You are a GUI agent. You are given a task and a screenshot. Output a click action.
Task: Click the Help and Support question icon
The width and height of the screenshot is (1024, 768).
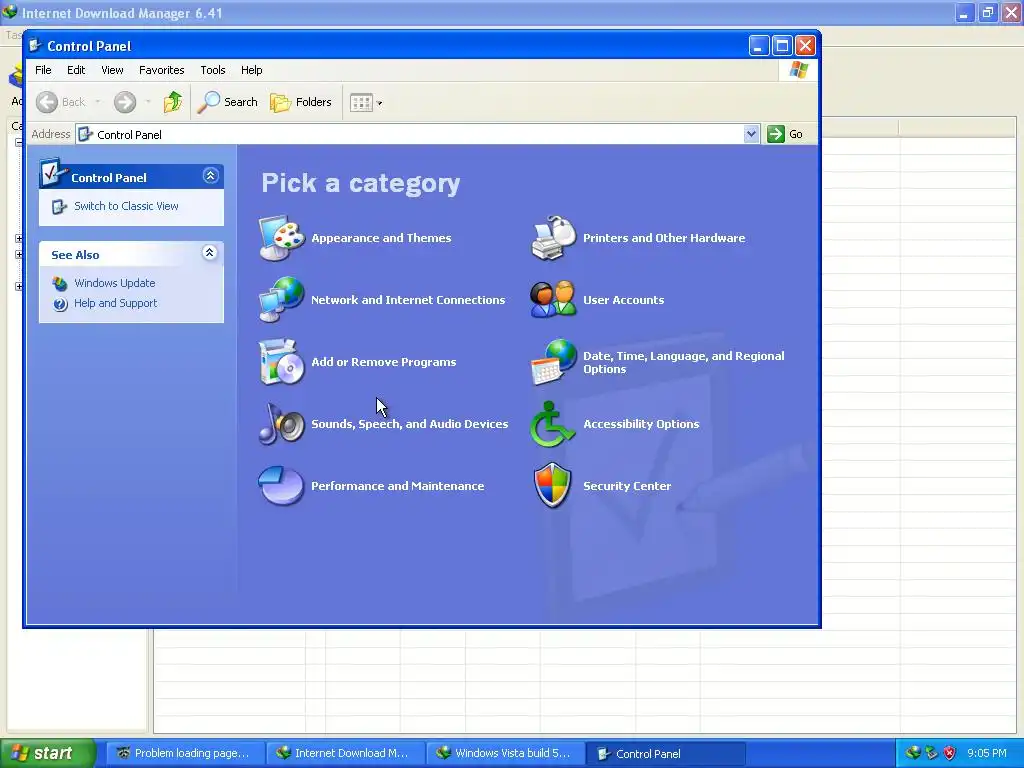(60, 304)
